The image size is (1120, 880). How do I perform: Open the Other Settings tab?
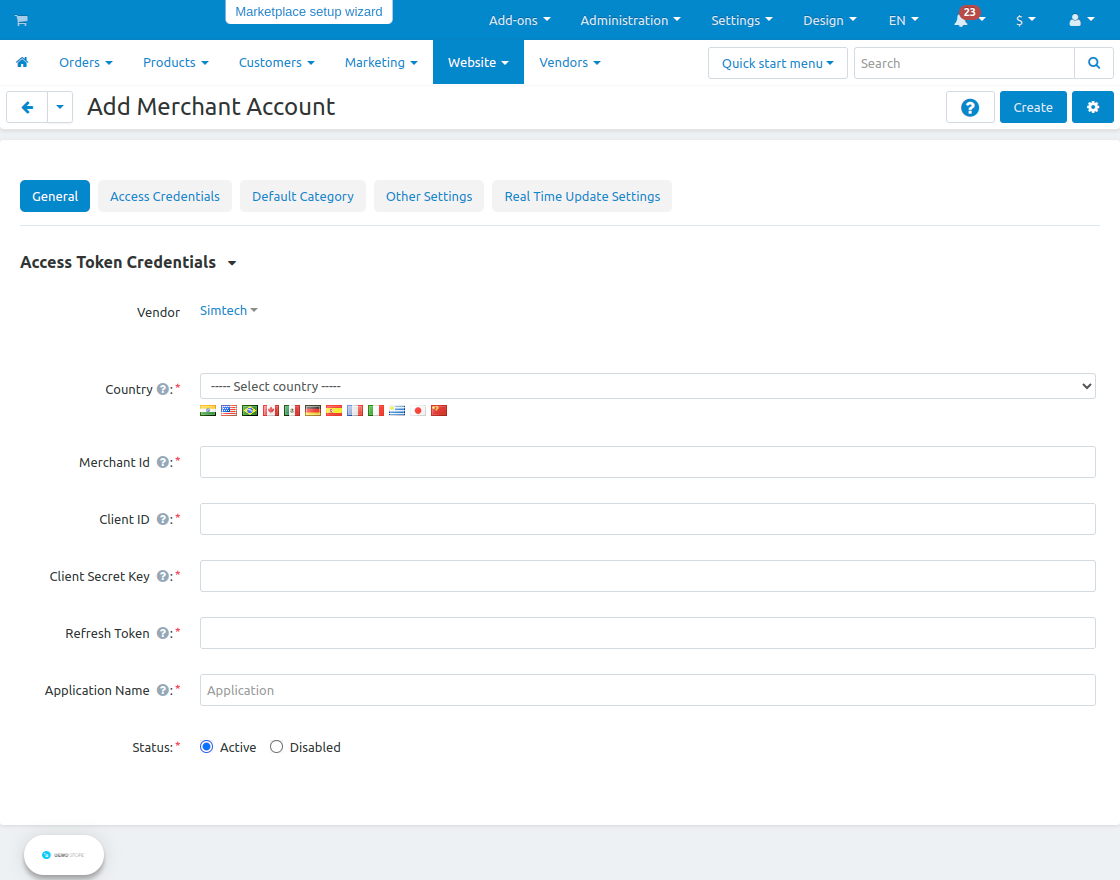428,196
